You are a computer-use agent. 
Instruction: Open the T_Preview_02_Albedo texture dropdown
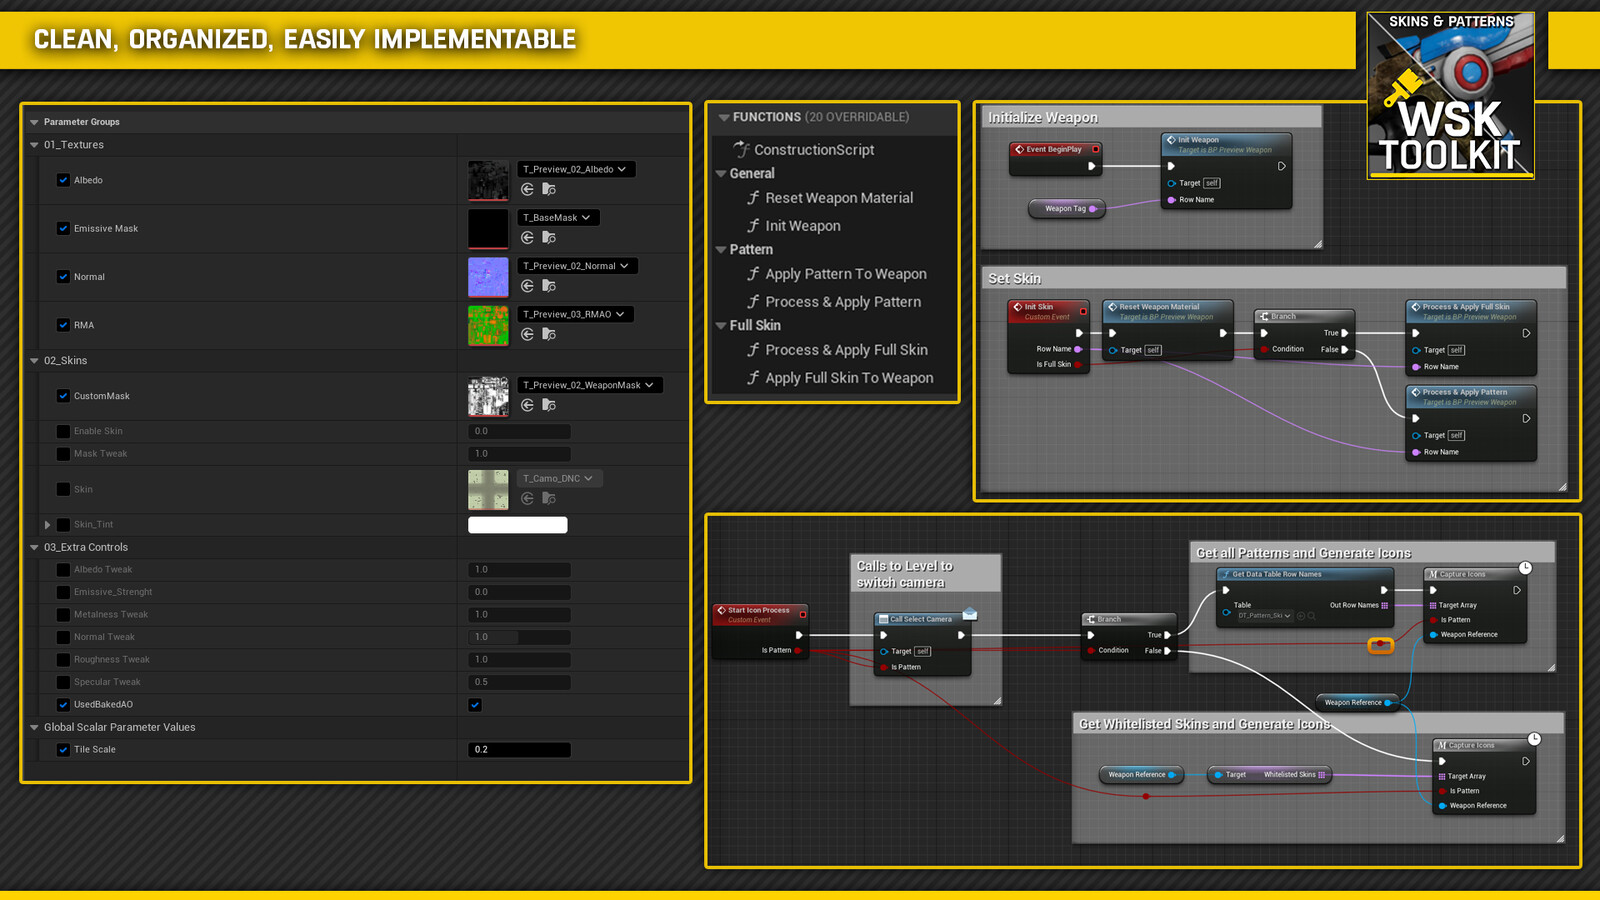[576, 169]
